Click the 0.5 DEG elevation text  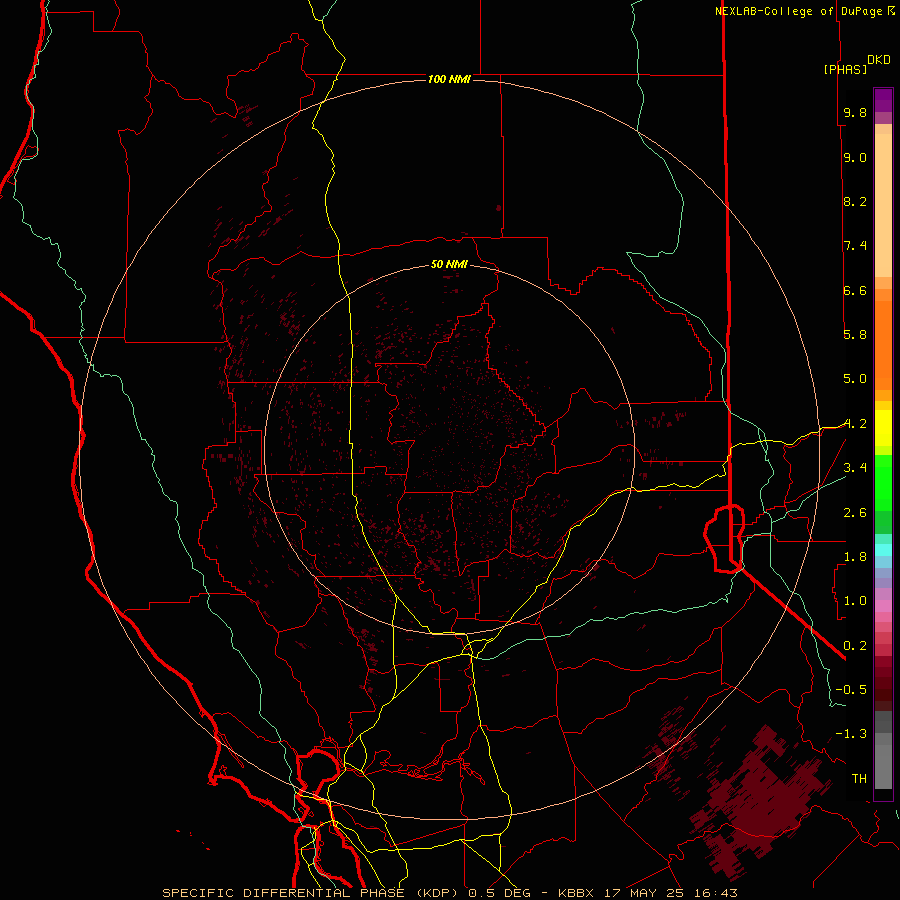coord(499,893)
